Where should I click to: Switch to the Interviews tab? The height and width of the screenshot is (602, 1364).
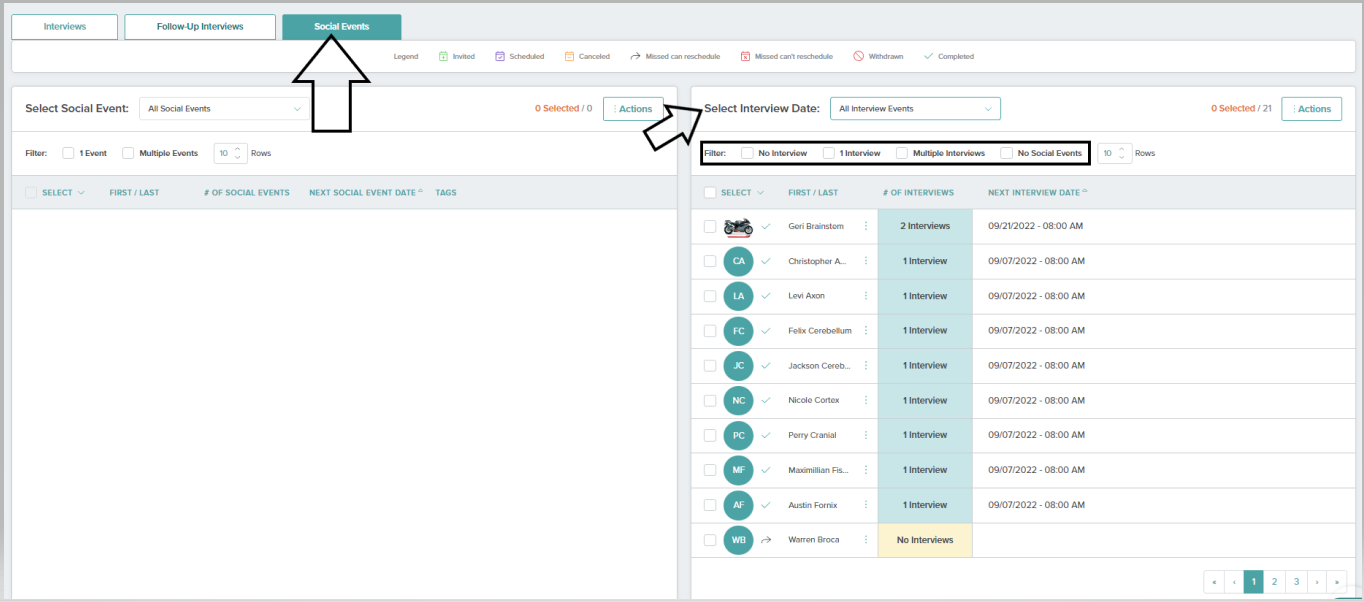65,27
